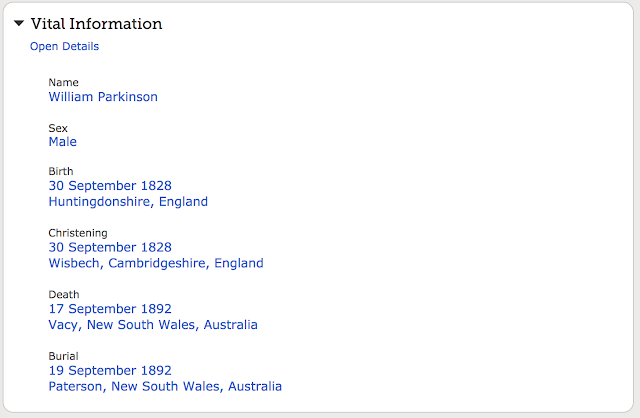Click the Vital Information heading text
The width and height of the screenshot is (640, 418).
tap(96, 24)
